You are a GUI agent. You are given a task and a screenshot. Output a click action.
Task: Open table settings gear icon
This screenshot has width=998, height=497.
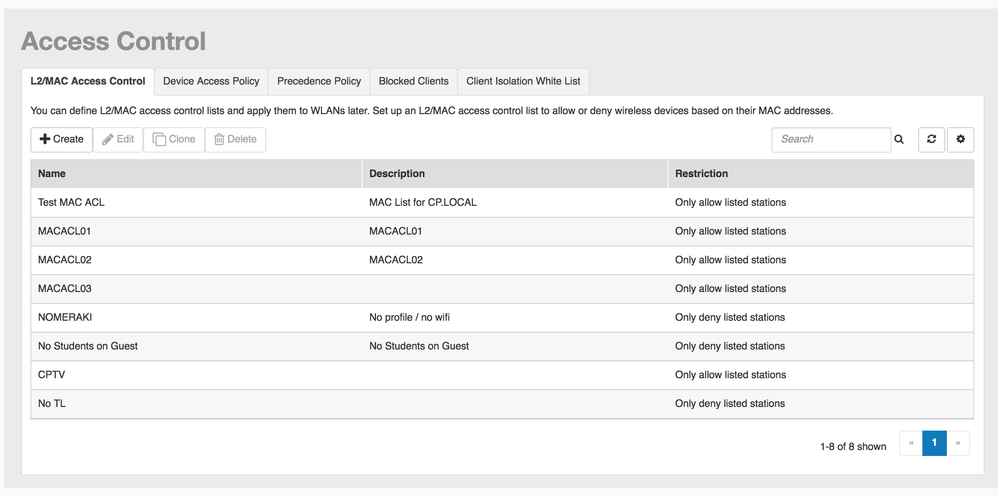click(x=961, y=140)
